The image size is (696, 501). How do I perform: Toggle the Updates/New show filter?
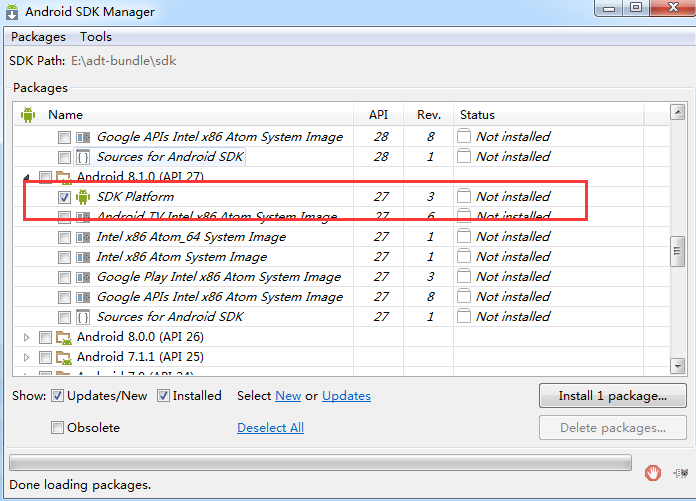tap(57, 395)
